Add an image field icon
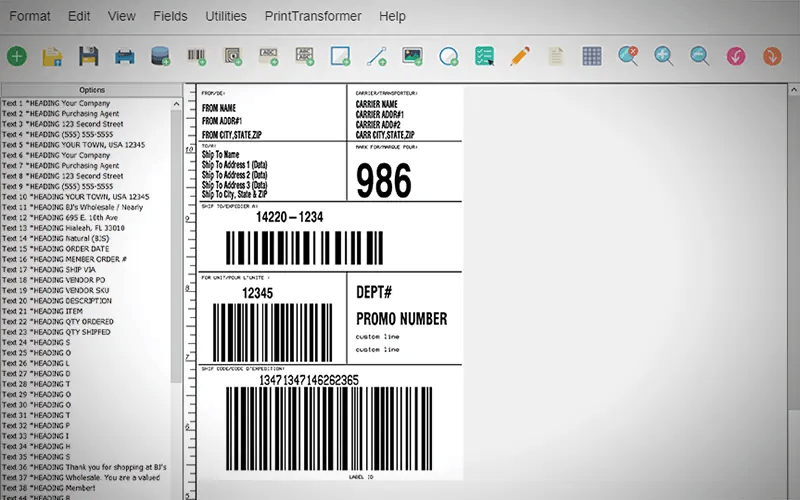 (412, 56)
